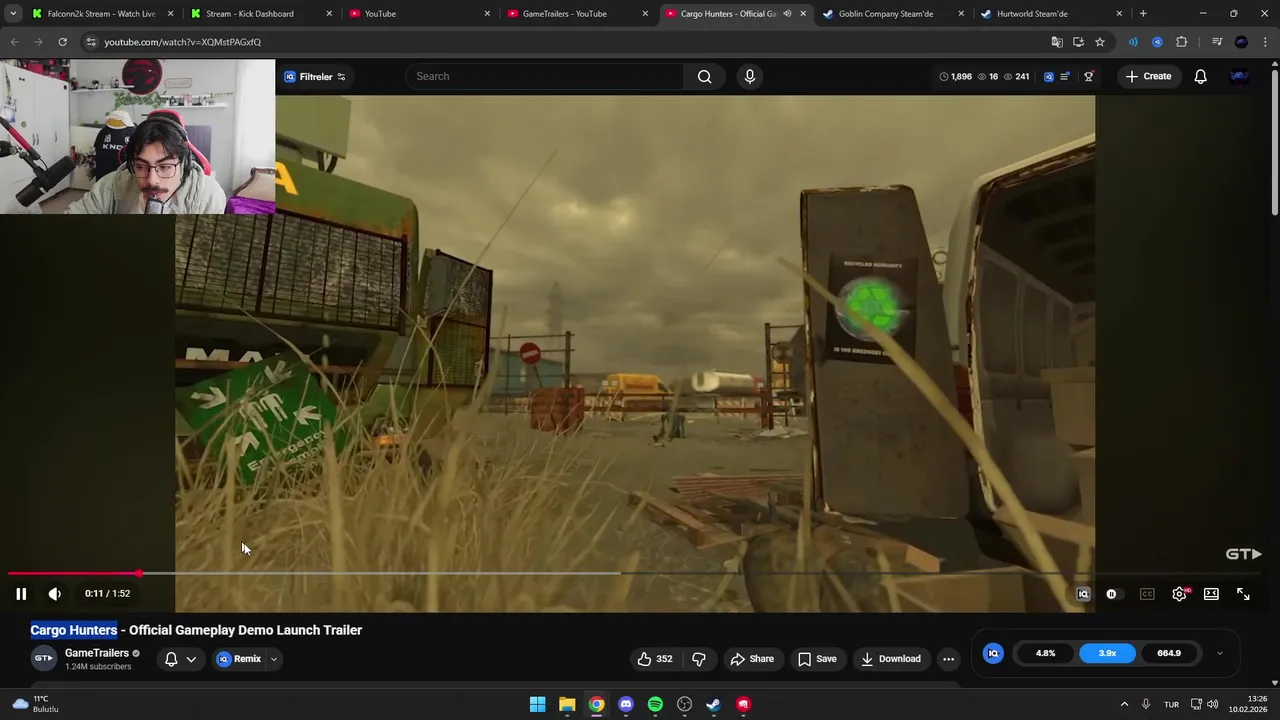1280x720 pixels.
Task: Open the Chrome three-dot menu
Action: coord(1265,42)
